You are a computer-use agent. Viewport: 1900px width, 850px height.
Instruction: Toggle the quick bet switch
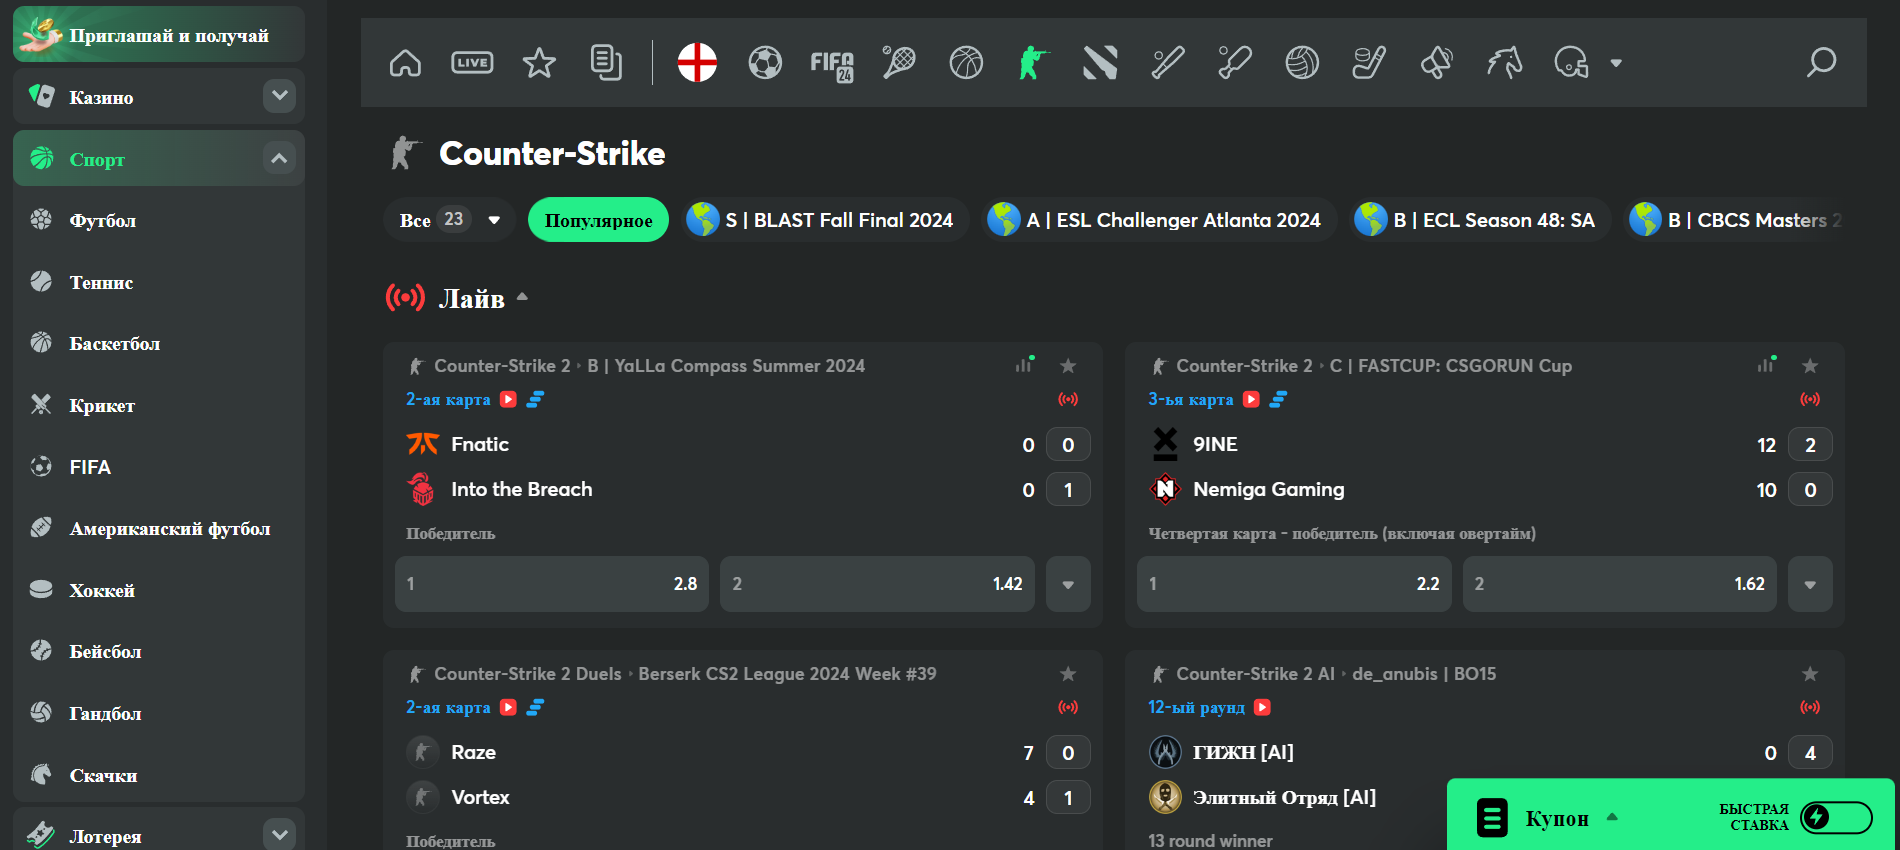1836,817
